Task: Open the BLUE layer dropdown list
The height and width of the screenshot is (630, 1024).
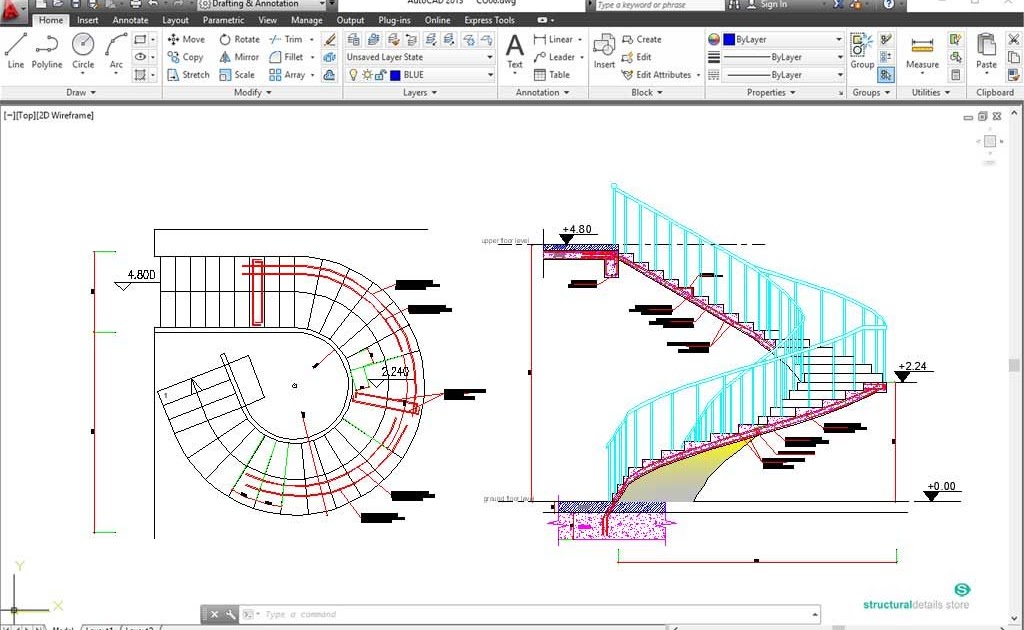Action: pyautogui.click(x=419, y=74)
